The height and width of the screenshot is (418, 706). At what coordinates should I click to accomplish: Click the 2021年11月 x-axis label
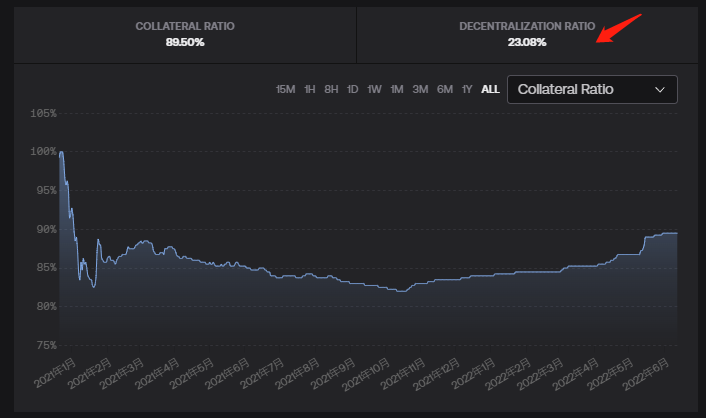pyautogui.click(x=403, y=374)
